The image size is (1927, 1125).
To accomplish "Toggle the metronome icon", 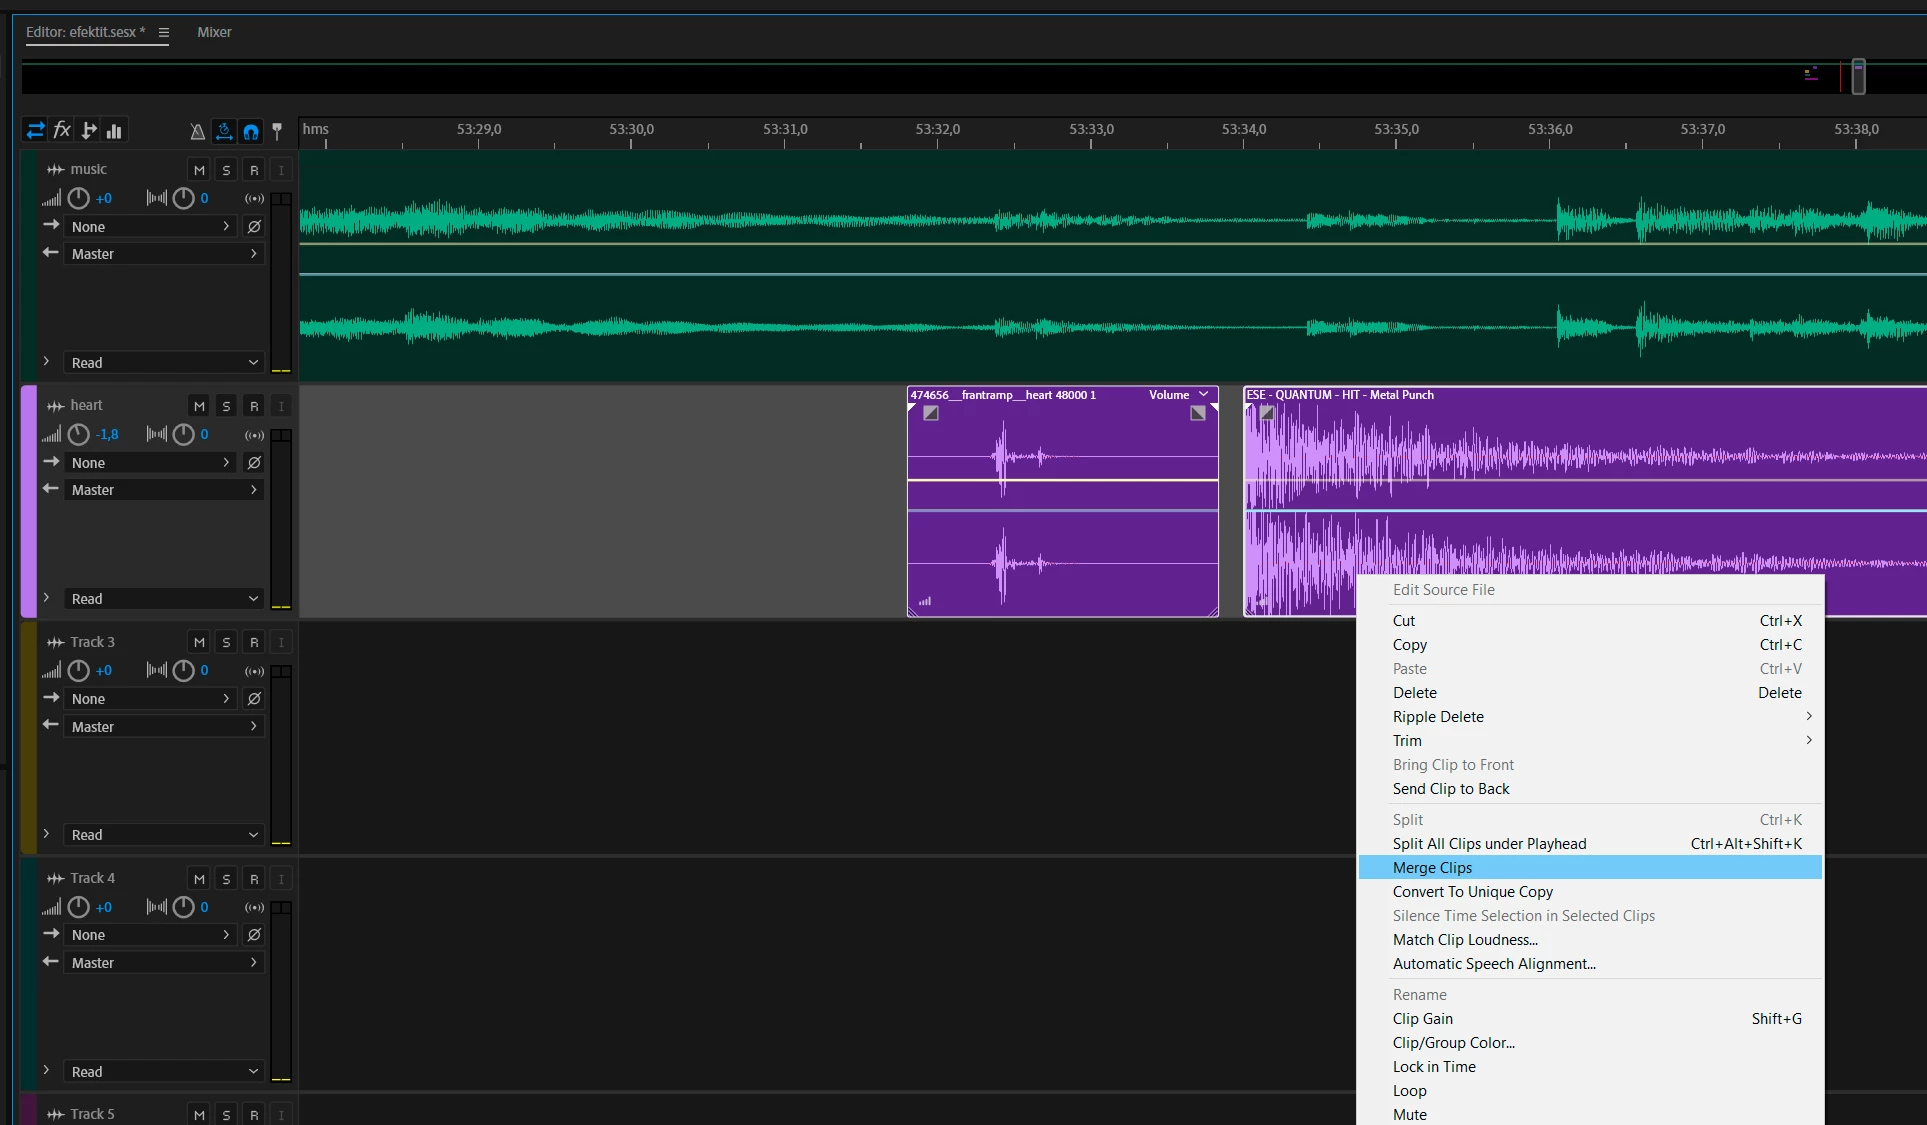I will (x=197, y=131).
